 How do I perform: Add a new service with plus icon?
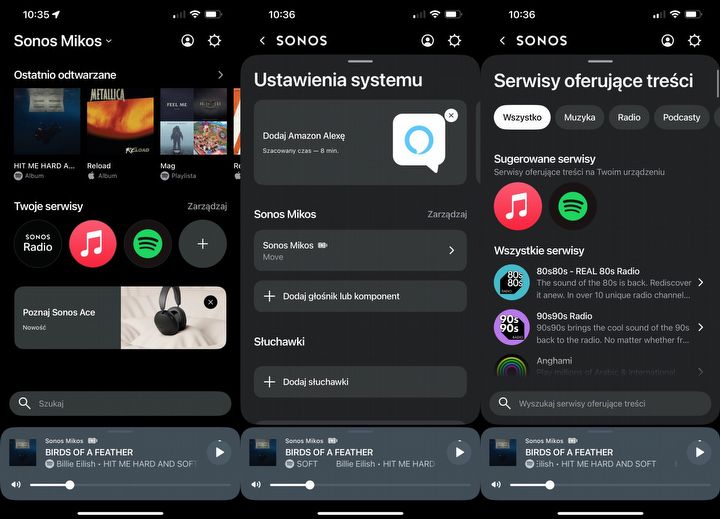point(203,243)
